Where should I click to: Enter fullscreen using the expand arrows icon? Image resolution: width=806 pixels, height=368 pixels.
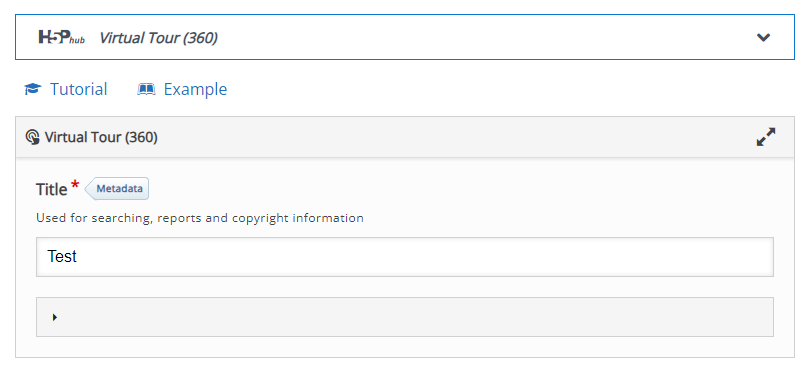(766, 137)
